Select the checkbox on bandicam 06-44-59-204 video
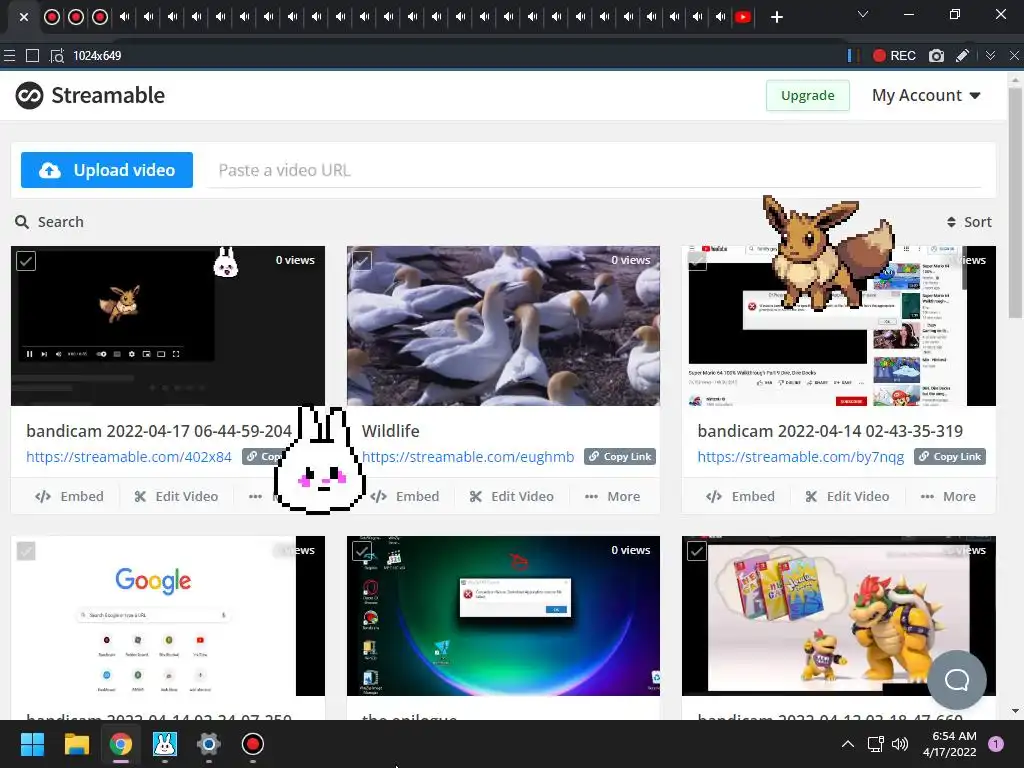Image resolution: width=1024 pixels, height=768 pixels. click(26, 261)
